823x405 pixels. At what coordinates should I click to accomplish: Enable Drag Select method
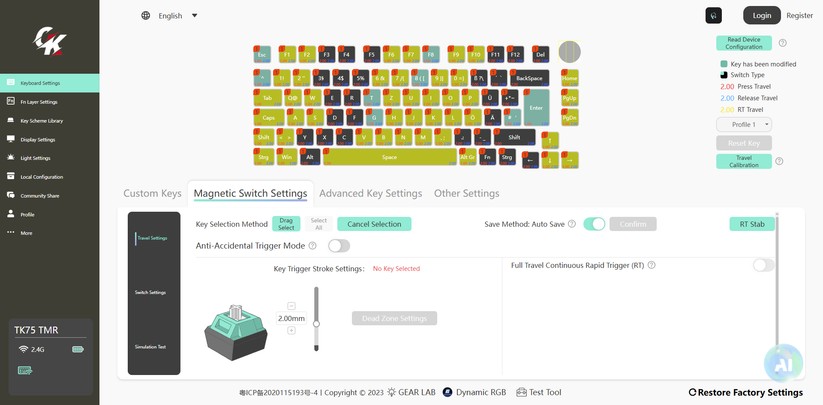click(x=286, y=224)
